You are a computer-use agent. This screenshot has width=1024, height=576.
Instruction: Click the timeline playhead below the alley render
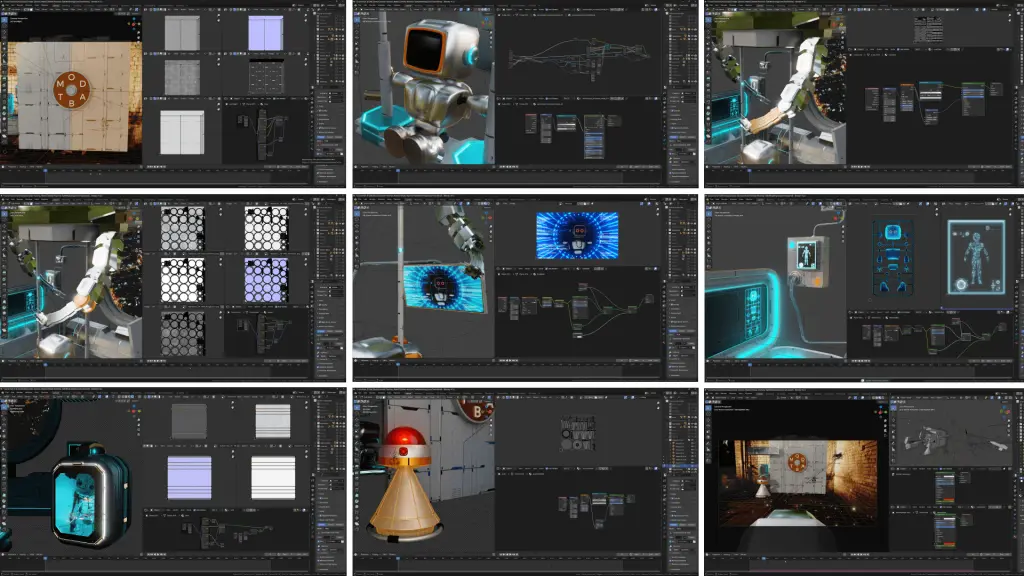pyautogui.click(x=766, y=558)
